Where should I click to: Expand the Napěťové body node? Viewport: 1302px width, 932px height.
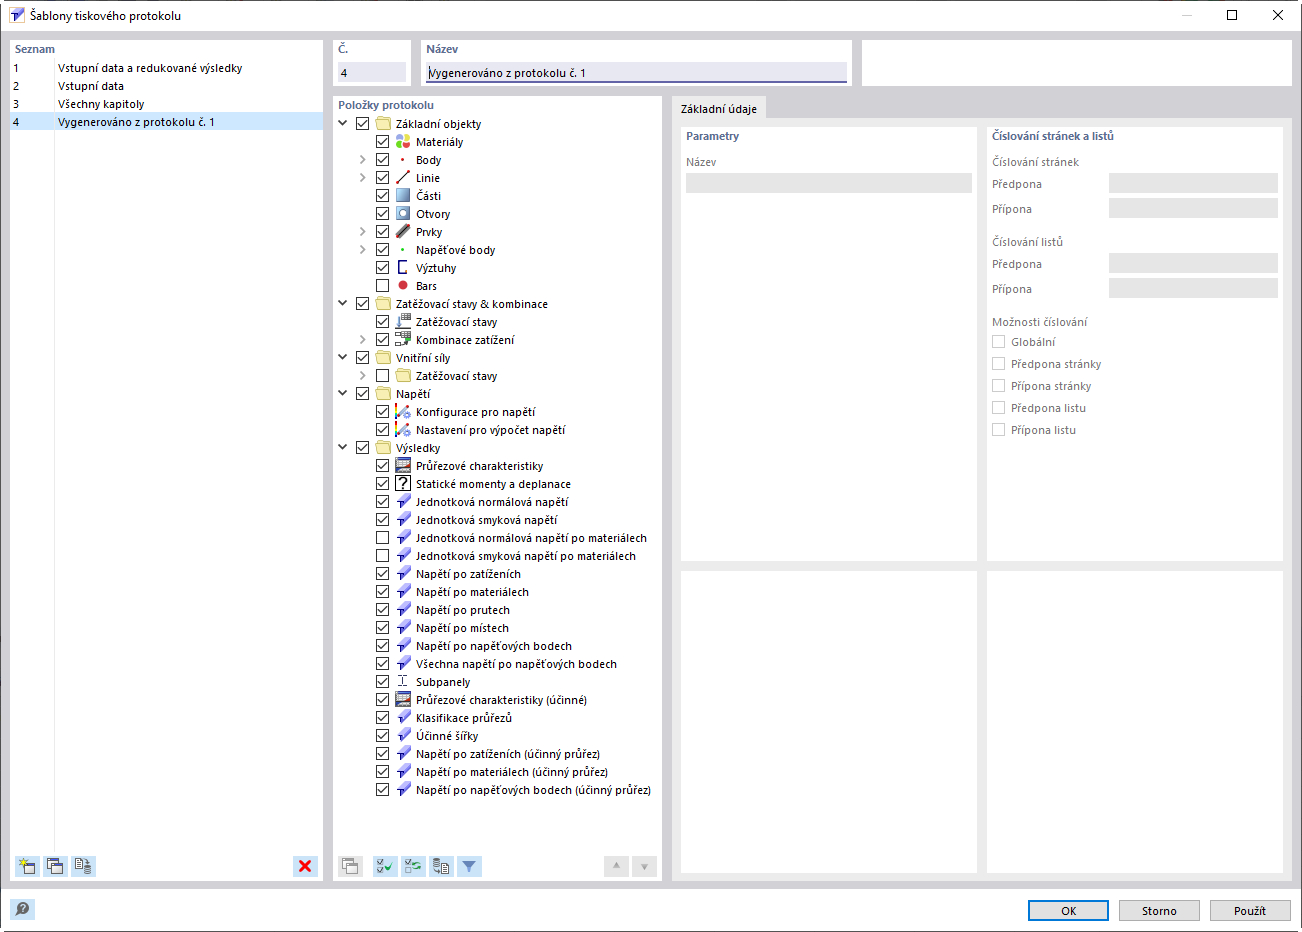[x=363, y=250]
